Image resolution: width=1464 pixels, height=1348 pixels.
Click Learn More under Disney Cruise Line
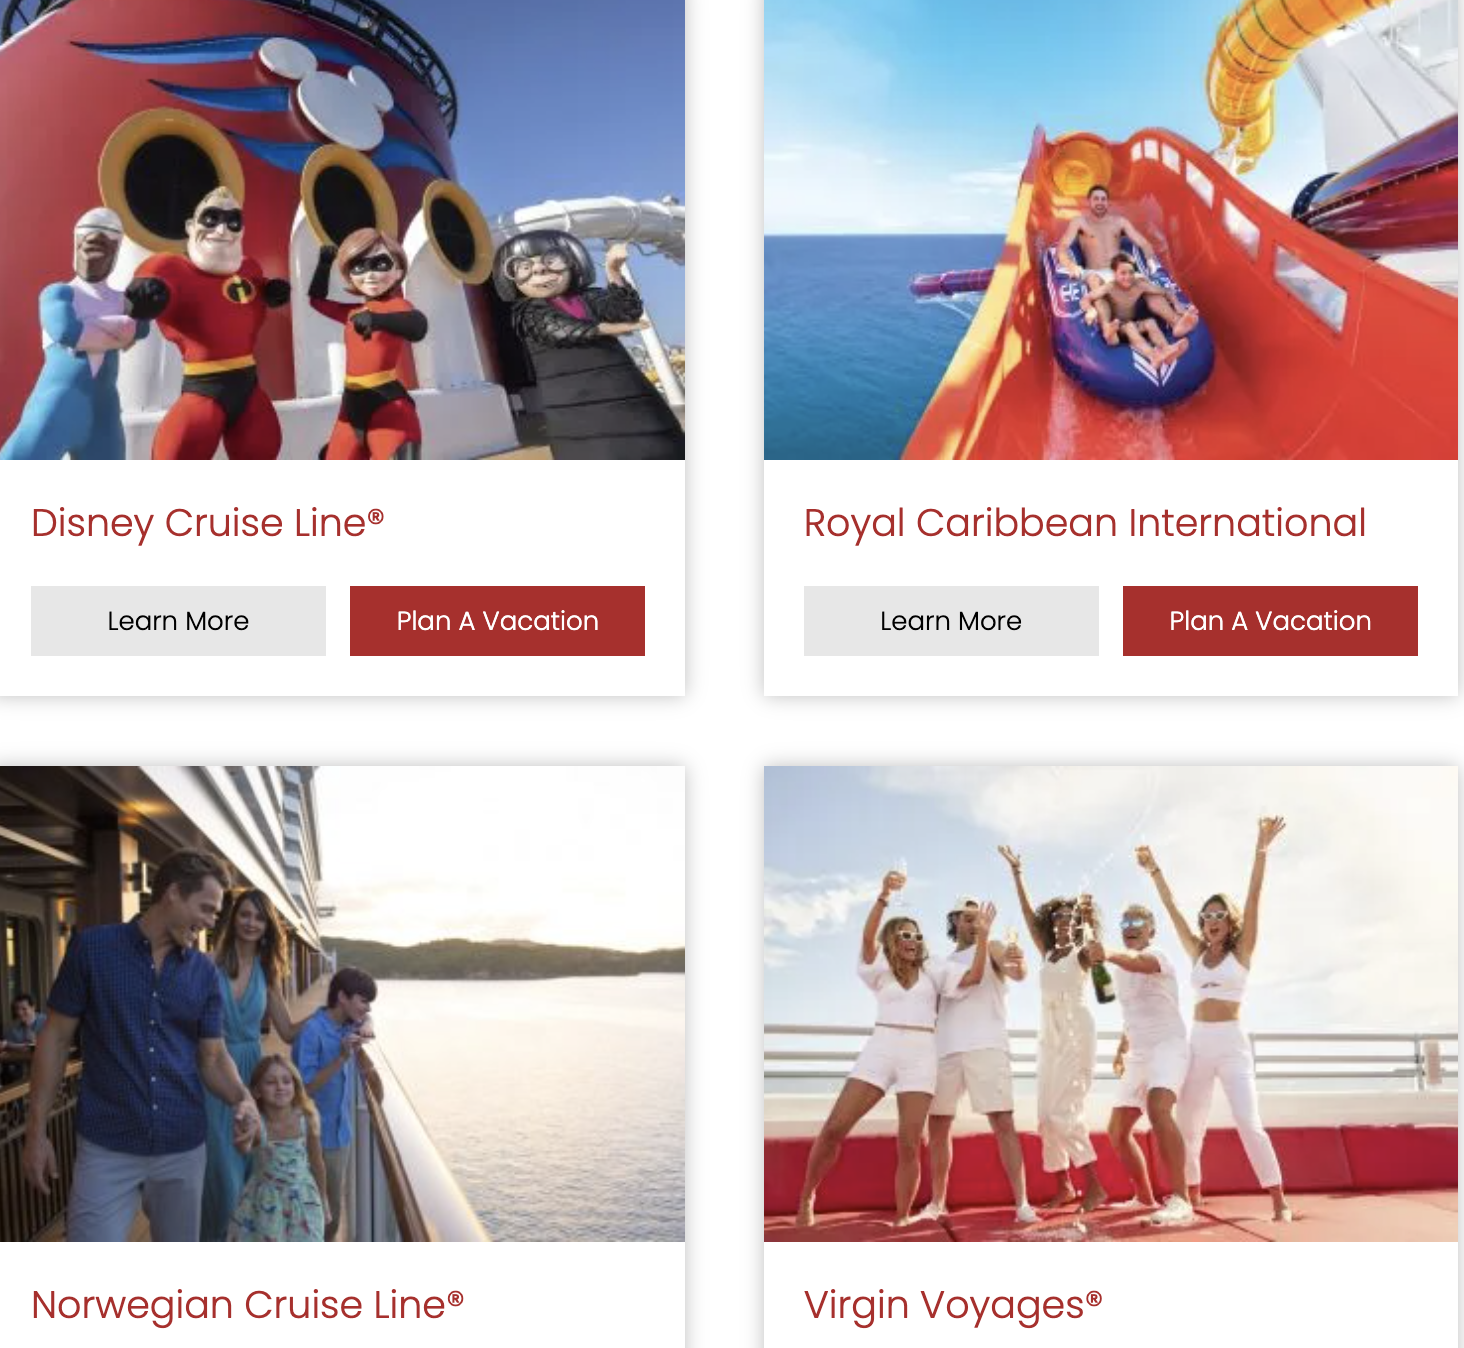point(178,621)
